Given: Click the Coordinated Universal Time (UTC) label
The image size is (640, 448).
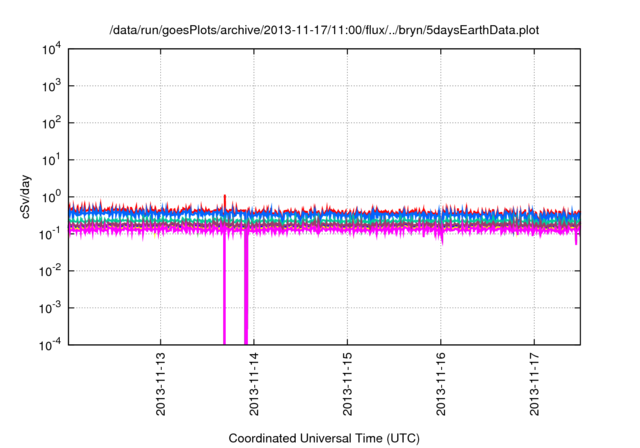Looking at the screenshot, I should coord(324,438).
